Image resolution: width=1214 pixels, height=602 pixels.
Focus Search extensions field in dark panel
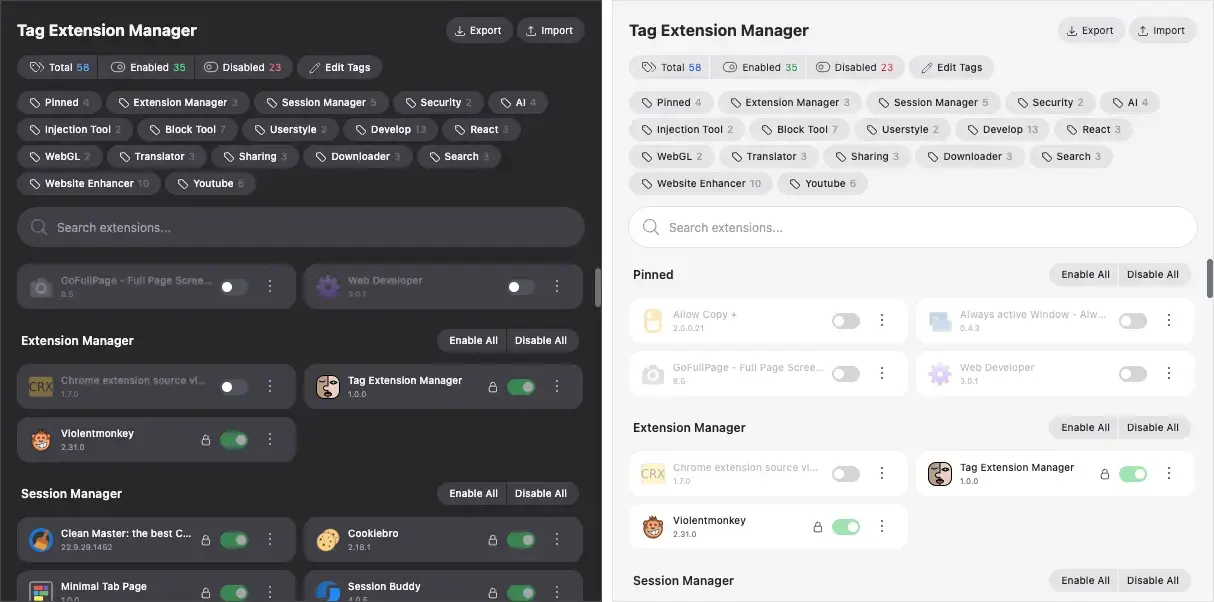[x=301, y=227]
